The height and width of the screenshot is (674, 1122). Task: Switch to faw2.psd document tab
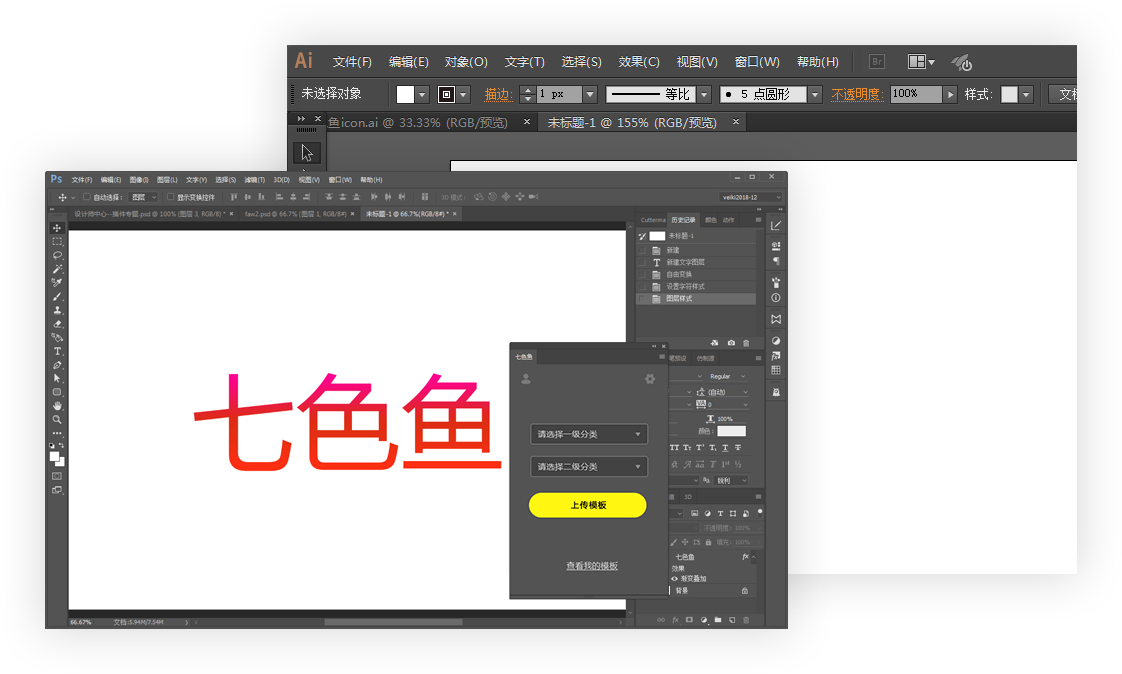click(294, 214)
